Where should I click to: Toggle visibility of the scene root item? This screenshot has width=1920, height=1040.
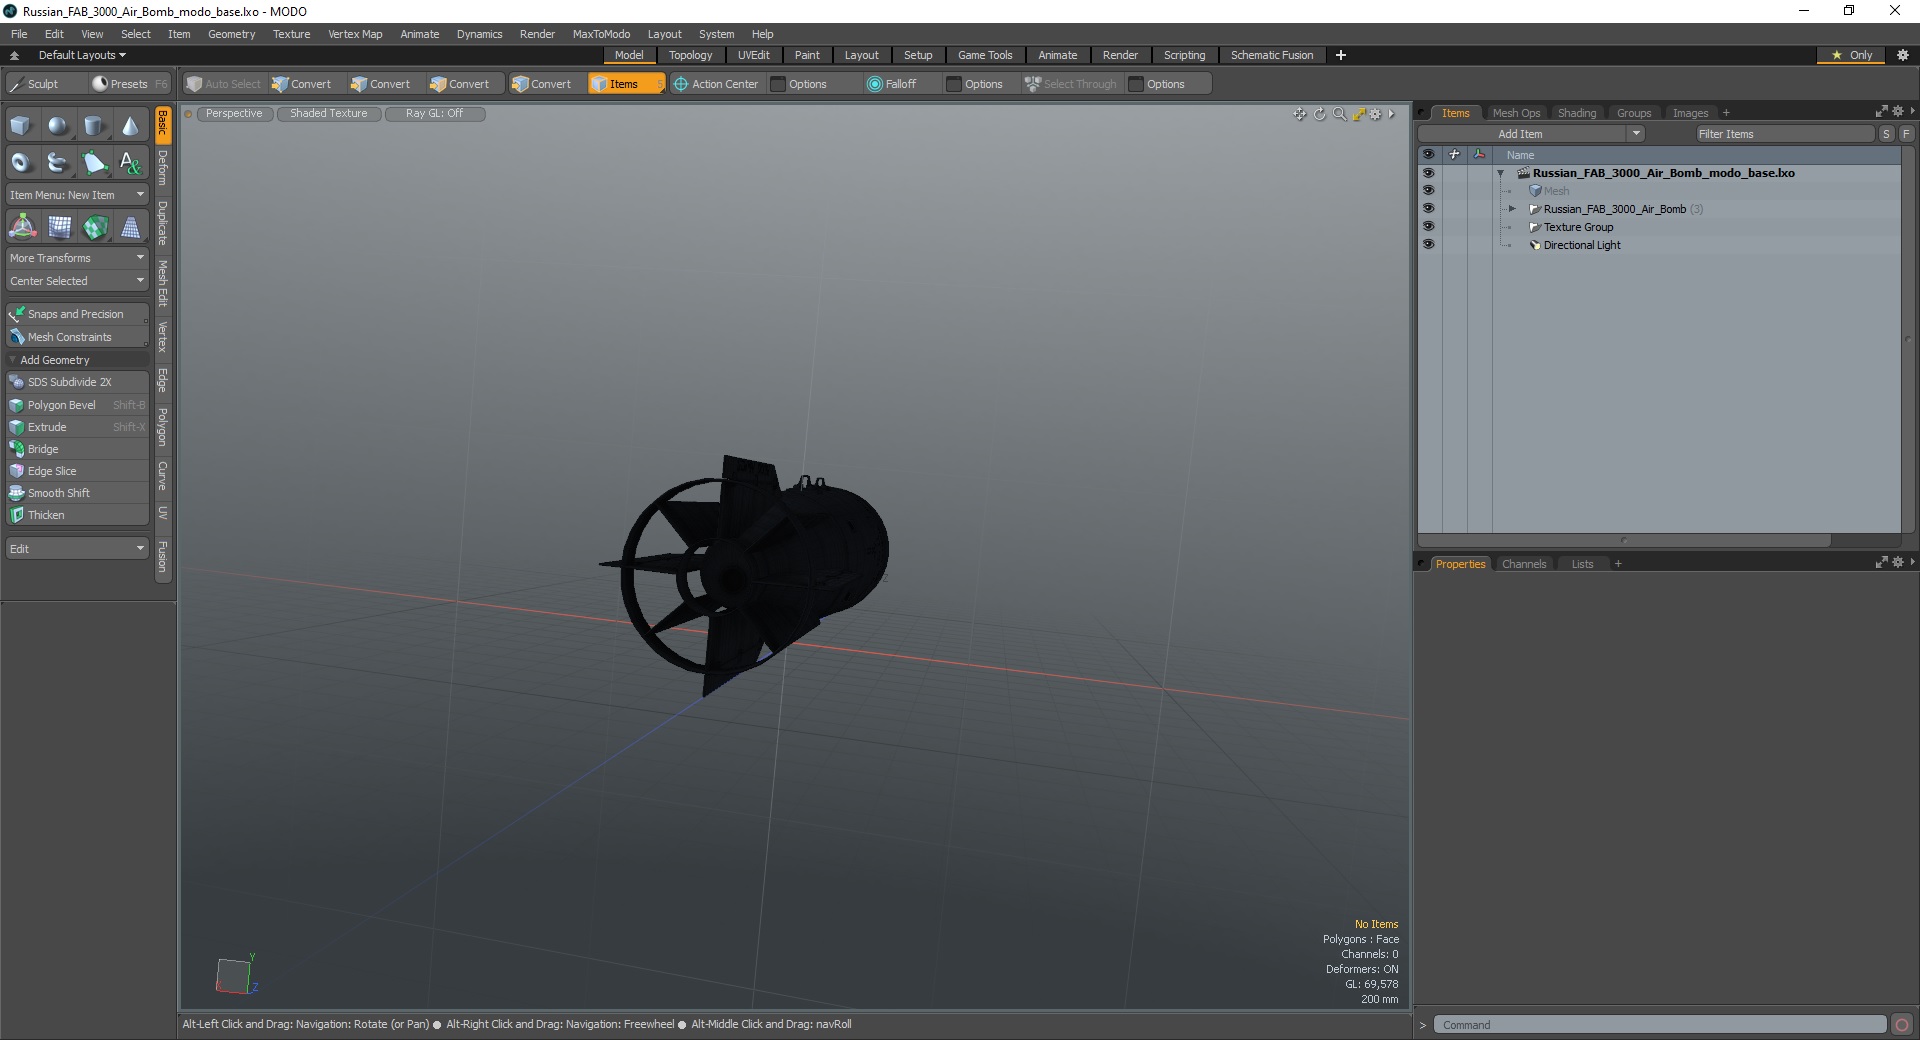pos(1428,173)
